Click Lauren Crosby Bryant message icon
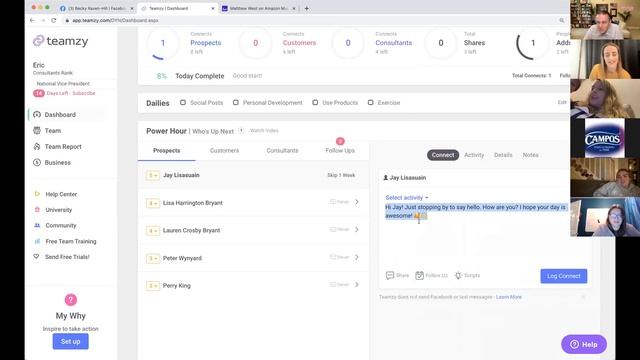640x360 pixels. click(x=333, y=229)
